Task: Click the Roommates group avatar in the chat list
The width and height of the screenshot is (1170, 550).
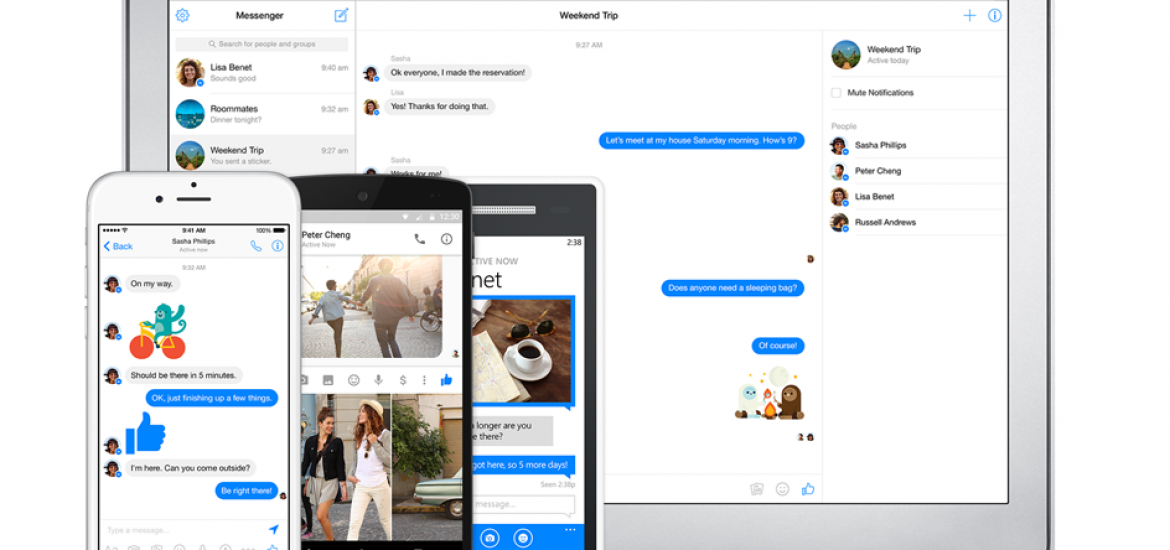Action: (190, 113)
